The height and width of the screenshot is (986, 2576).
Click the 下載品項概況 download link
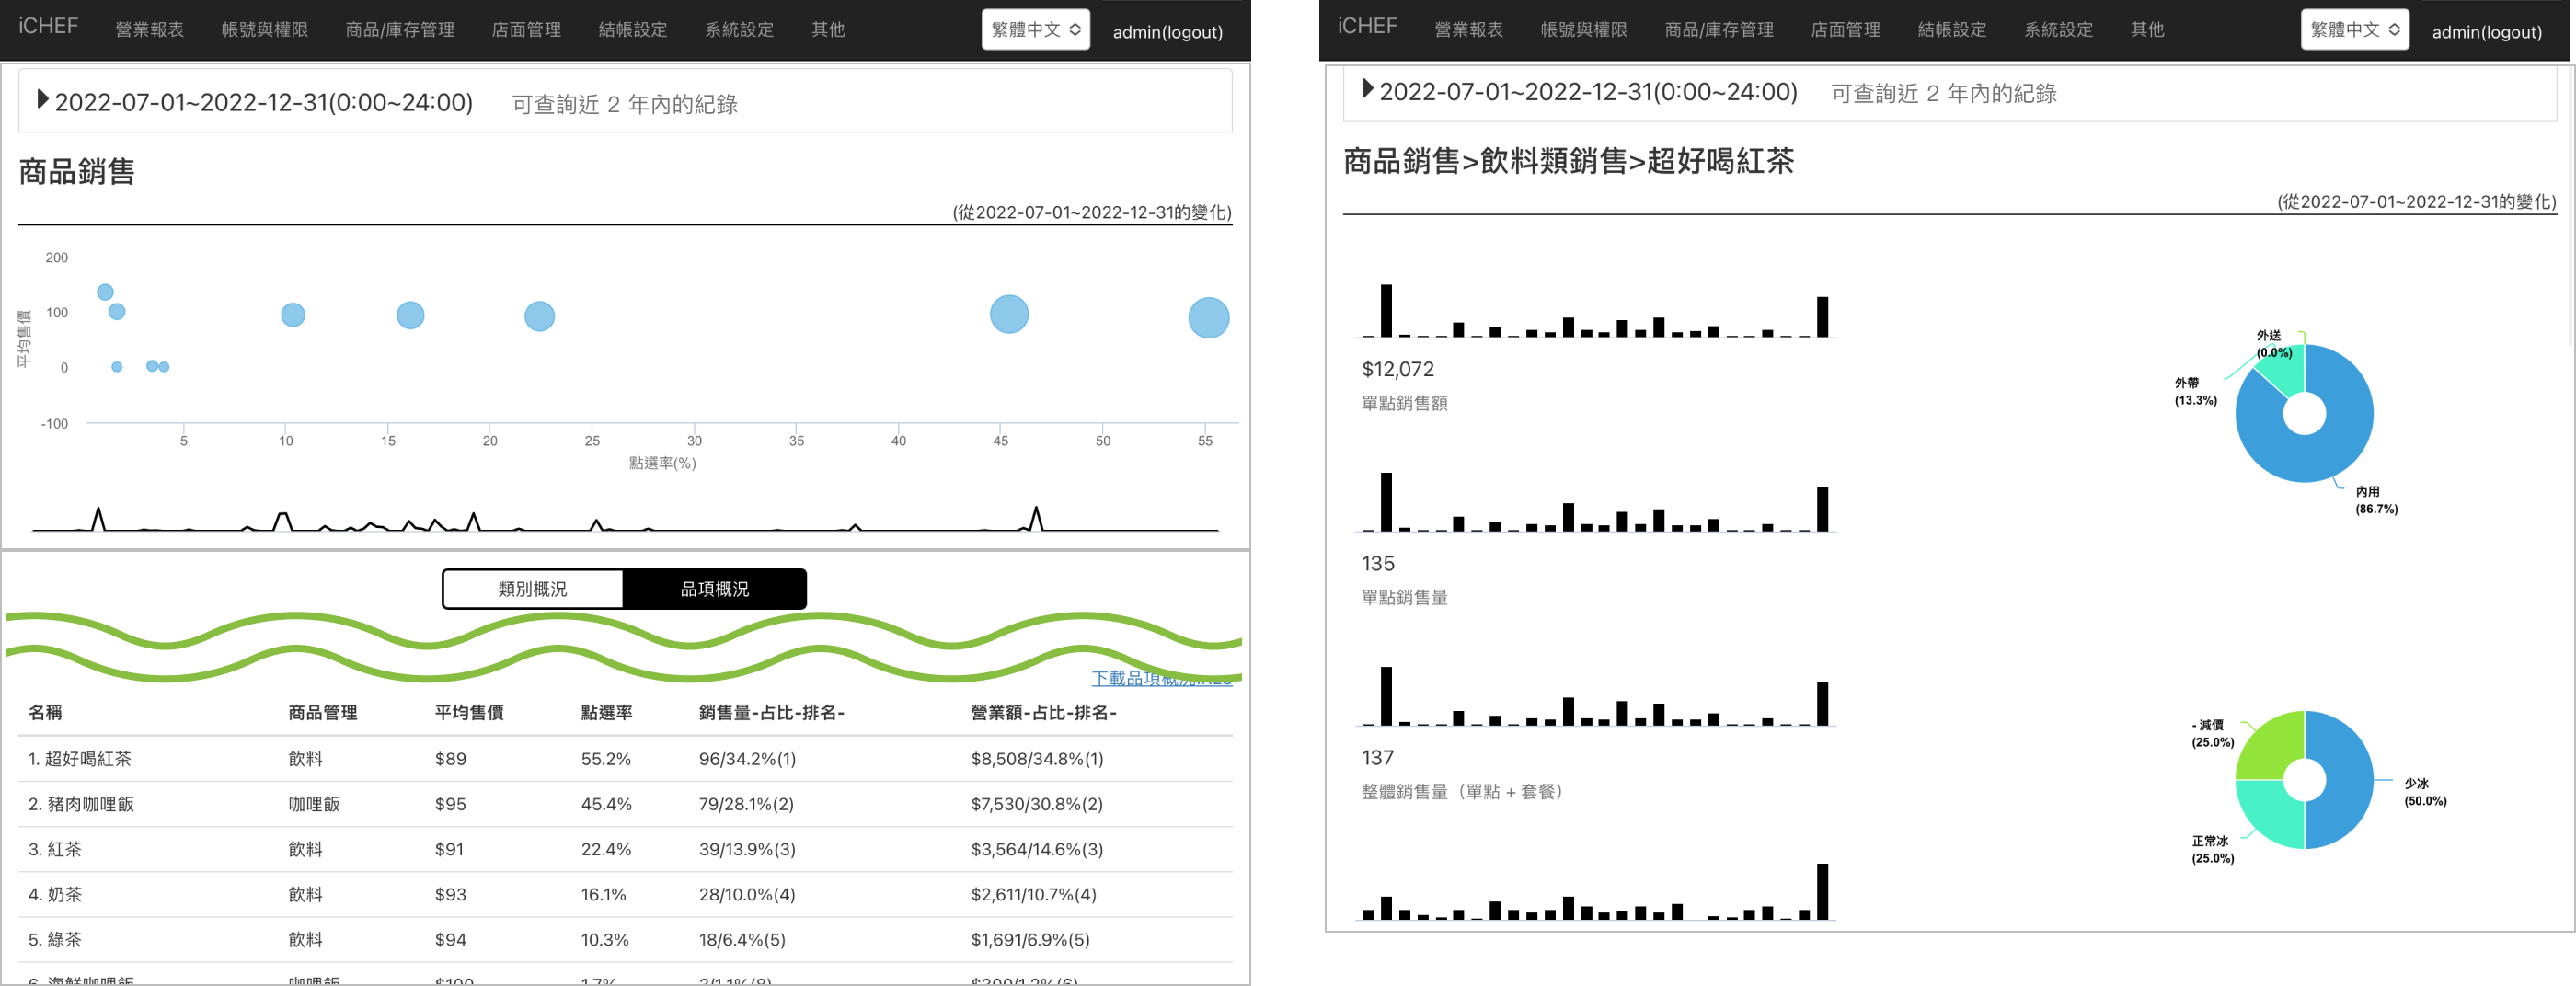pos(1160,679)
